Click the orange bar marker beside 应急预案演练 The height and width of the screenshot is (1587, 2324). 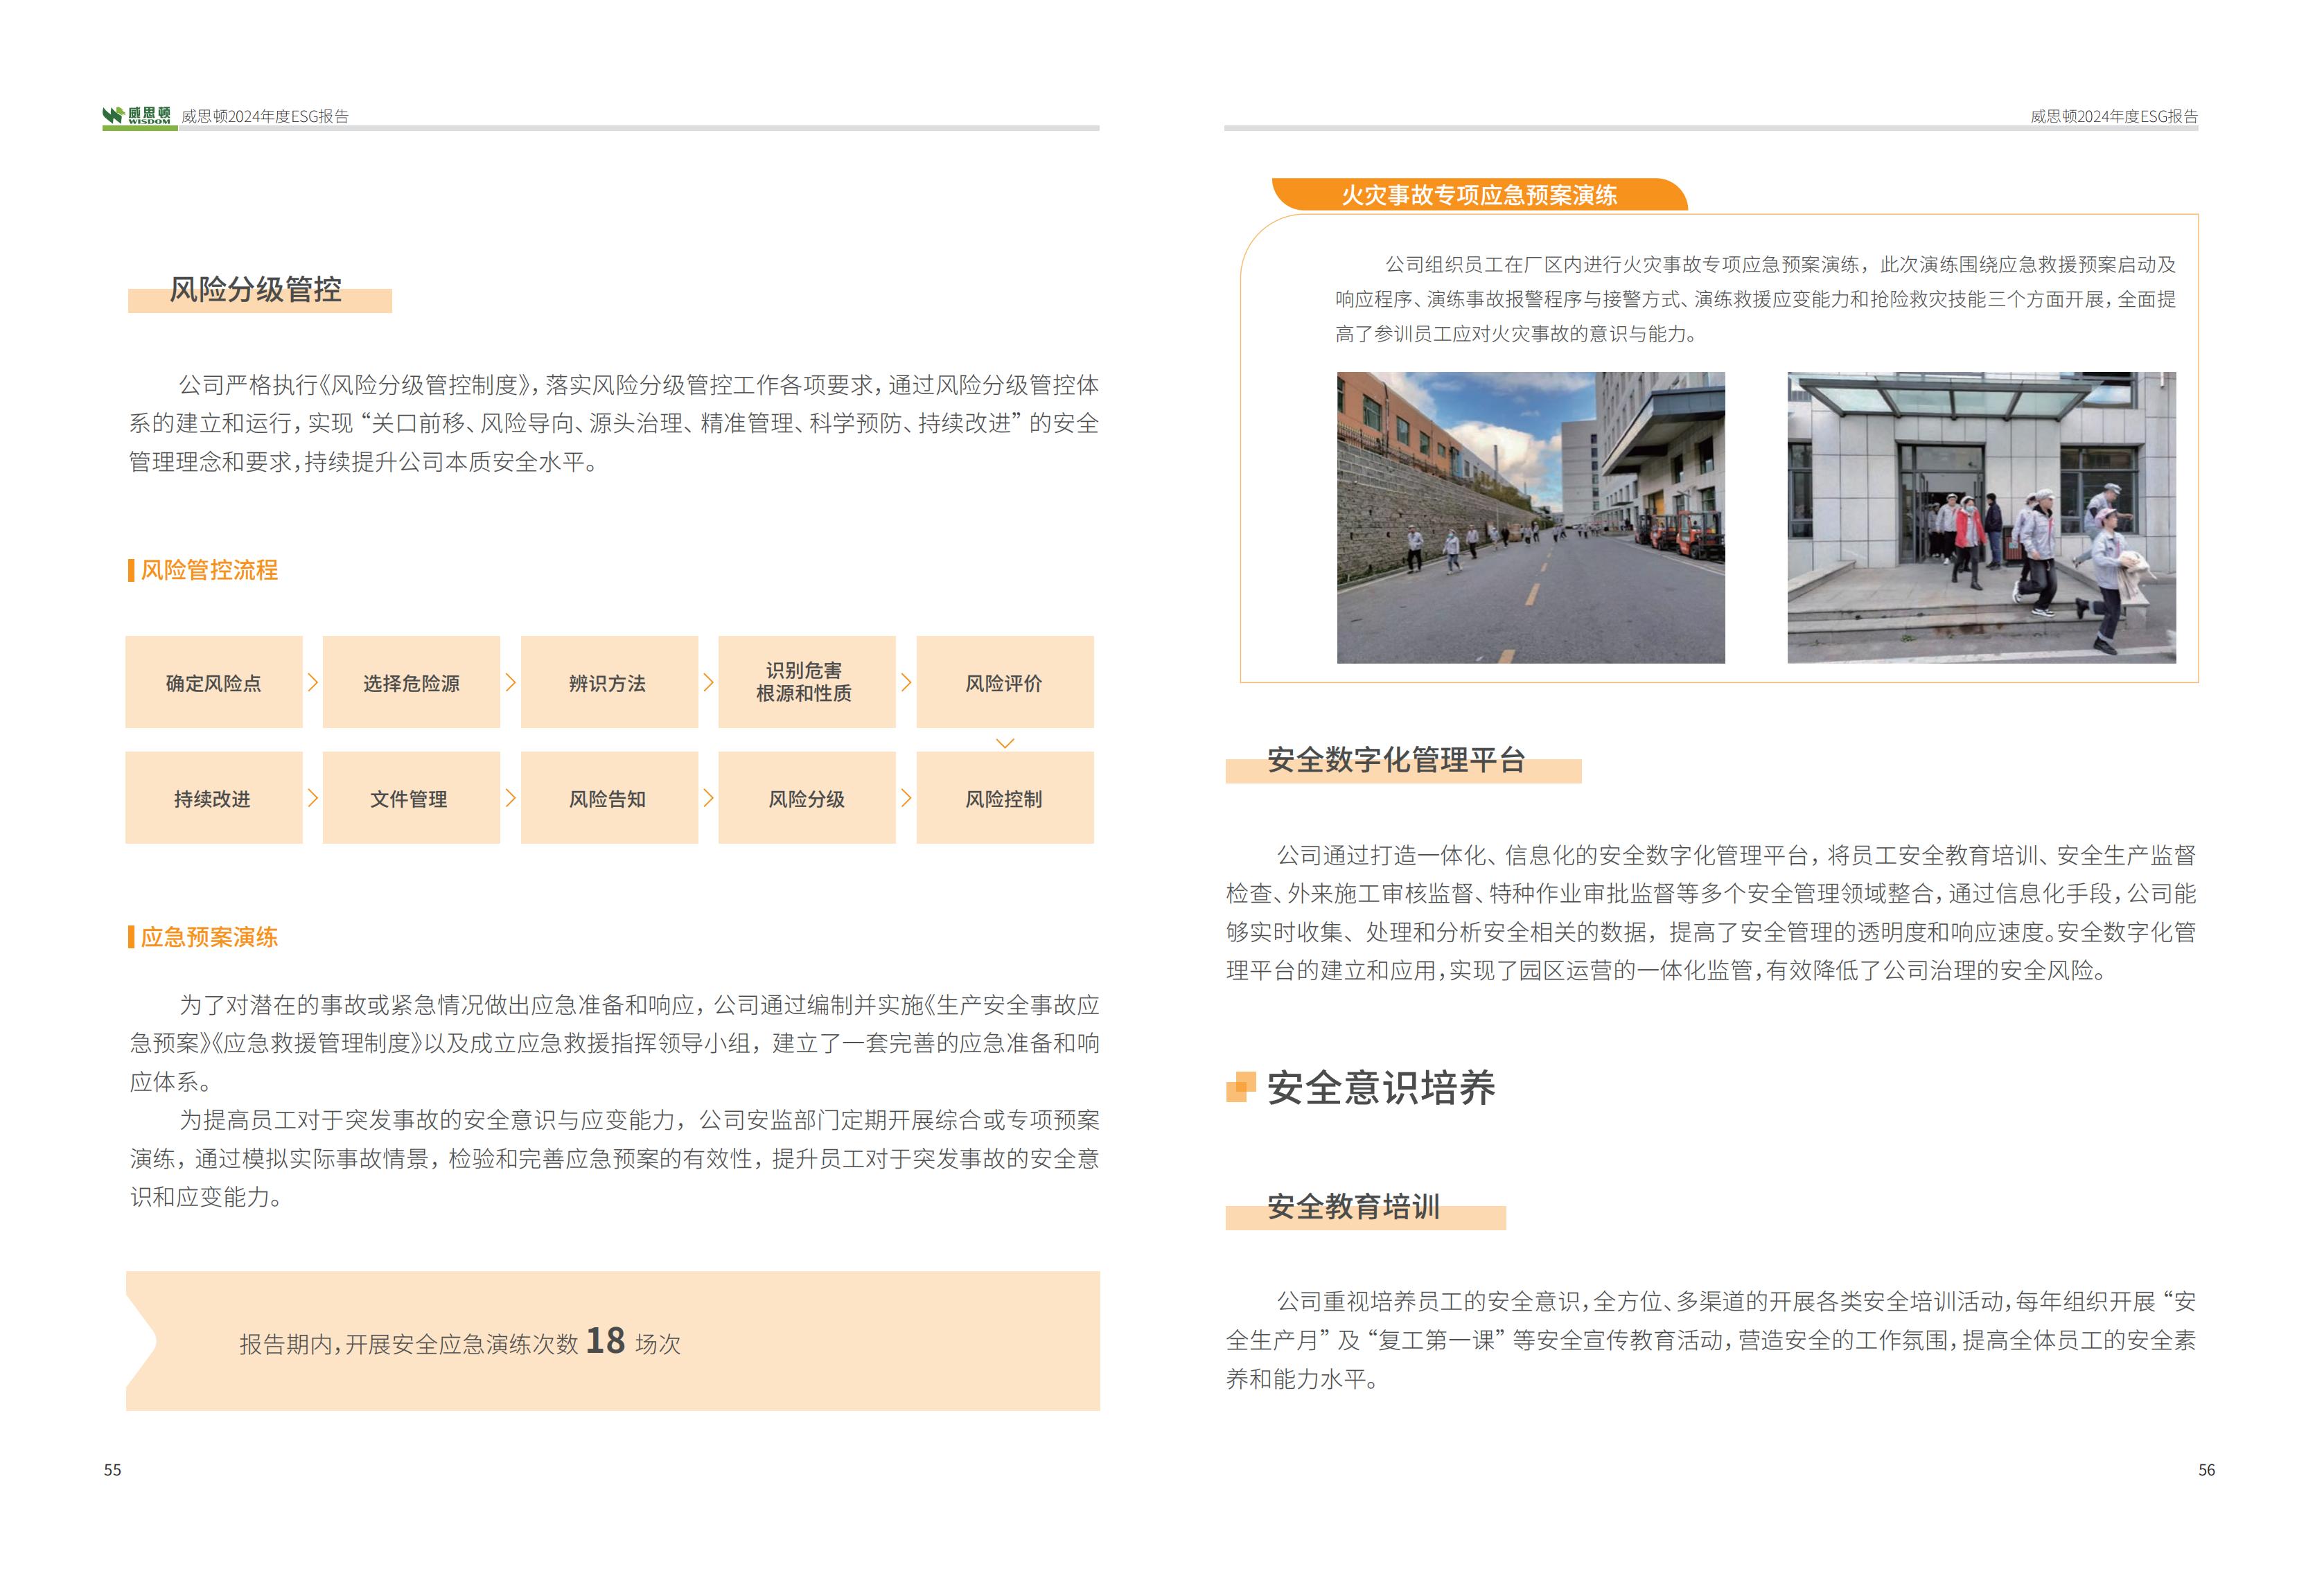coord(131,937)
